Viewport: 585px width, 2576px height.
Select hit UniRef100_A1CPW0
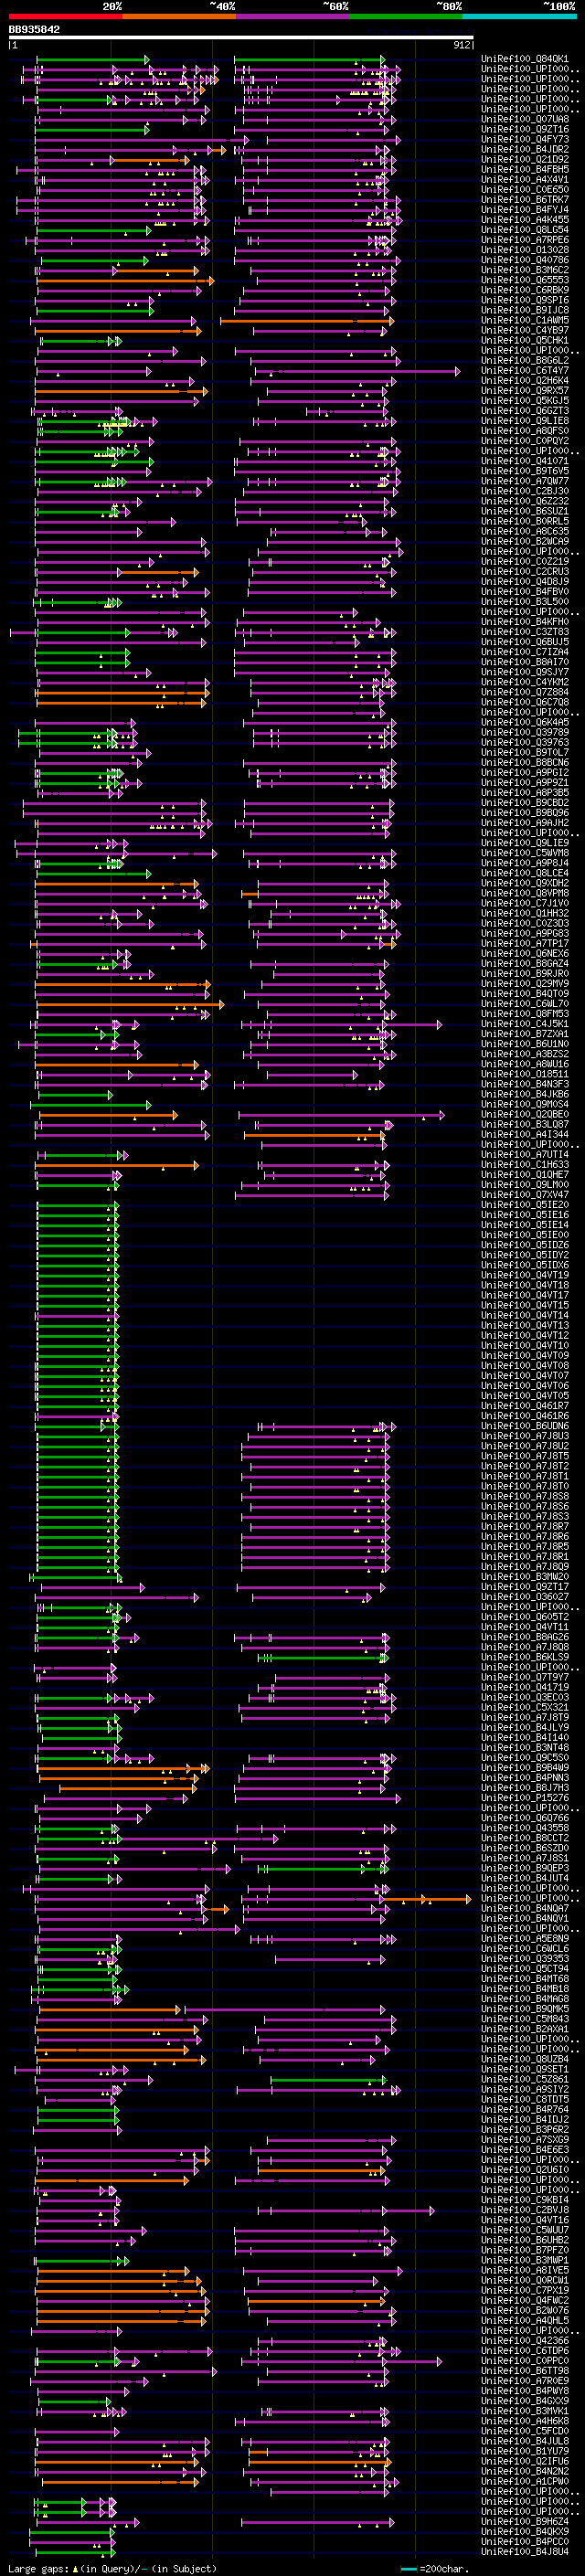tap(525, 2481)
